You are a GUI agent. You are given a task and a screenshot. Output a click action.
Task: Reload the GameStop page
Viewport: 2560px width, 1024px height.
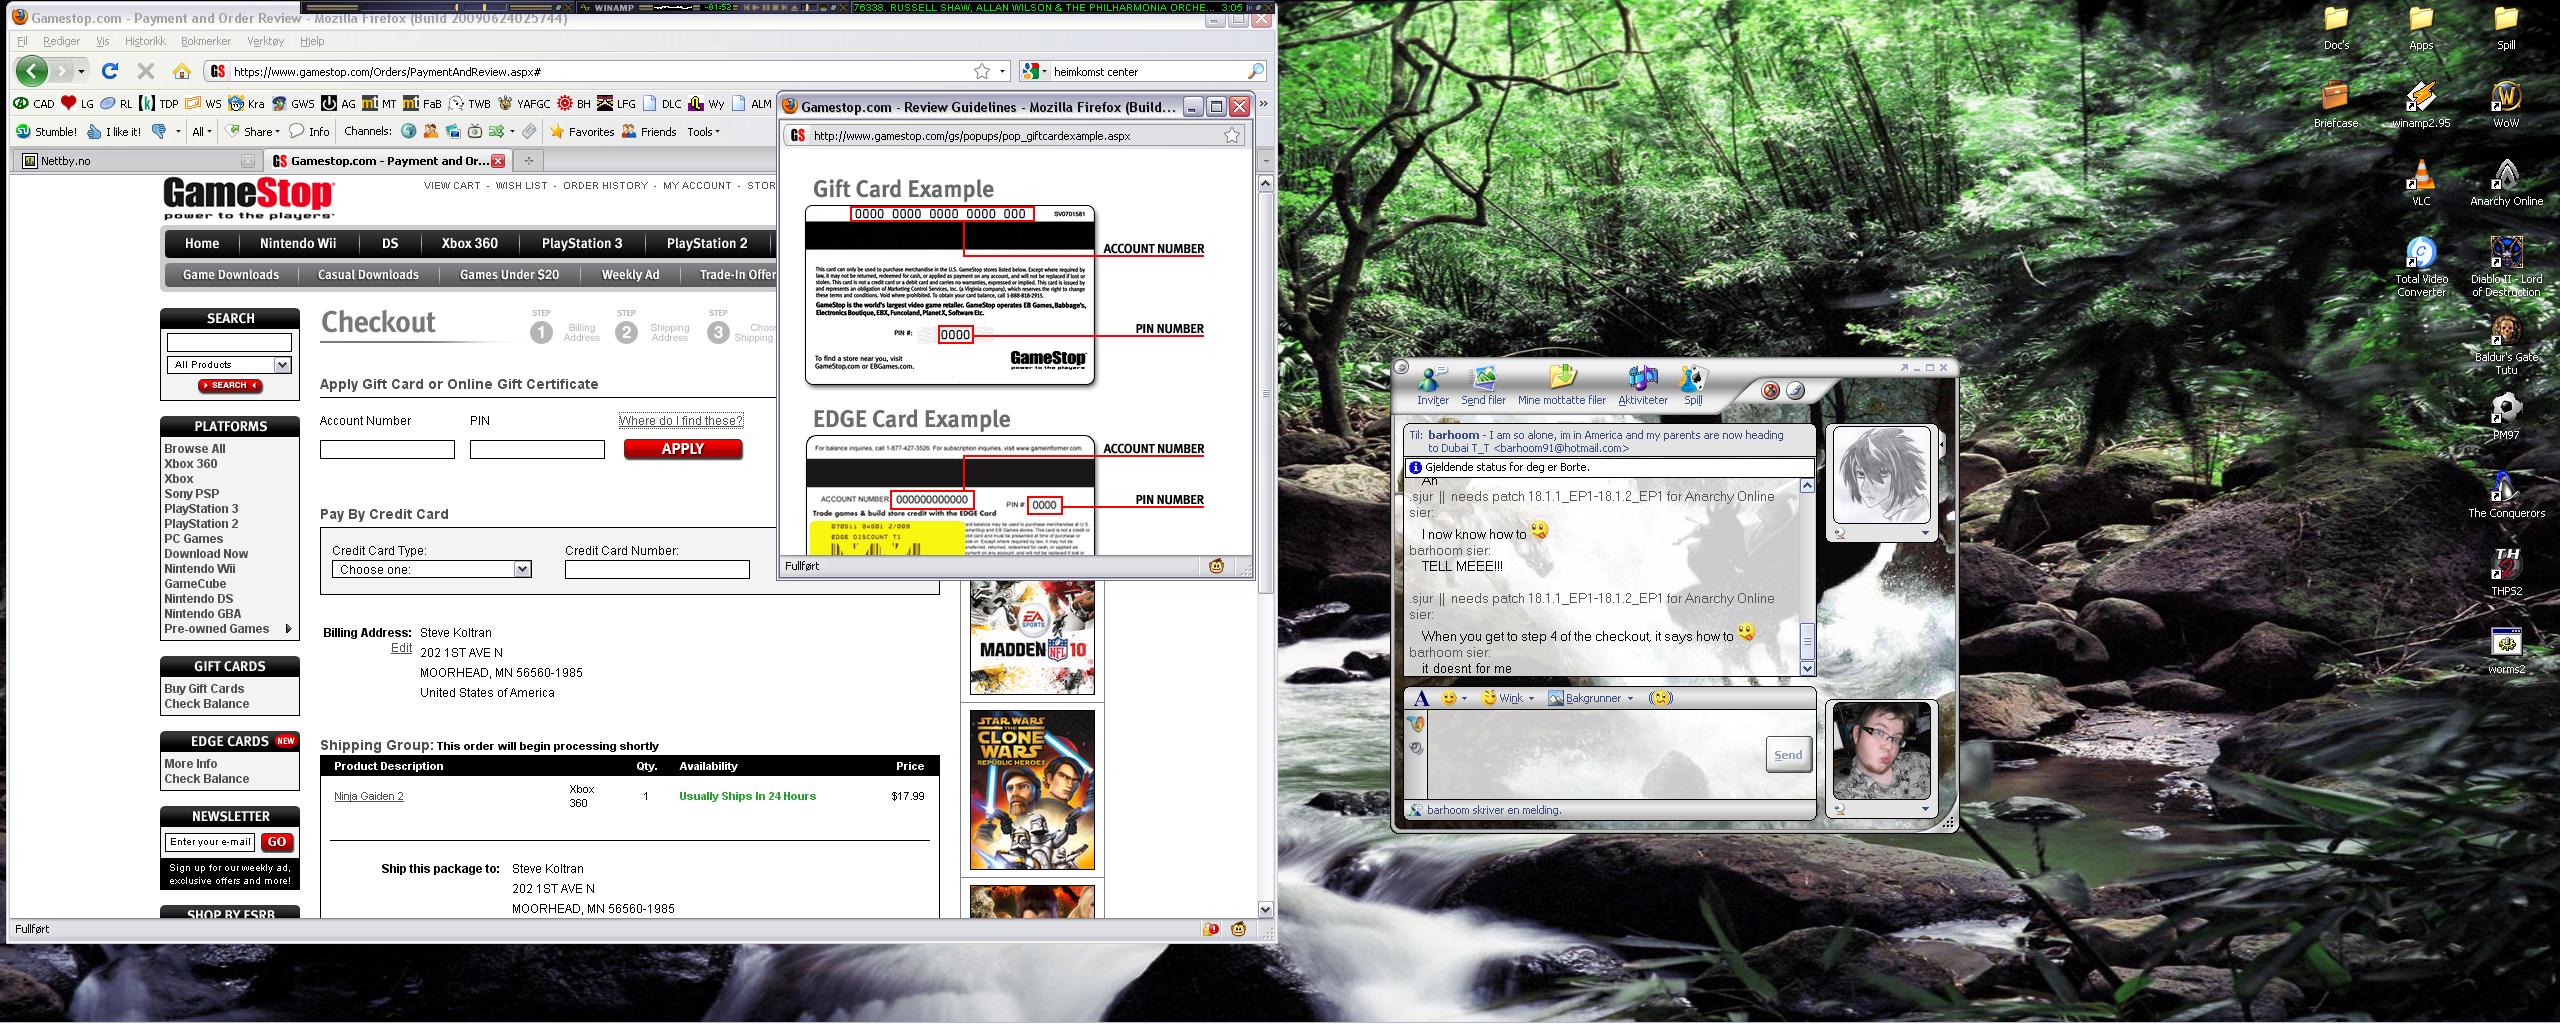(110, 71)
